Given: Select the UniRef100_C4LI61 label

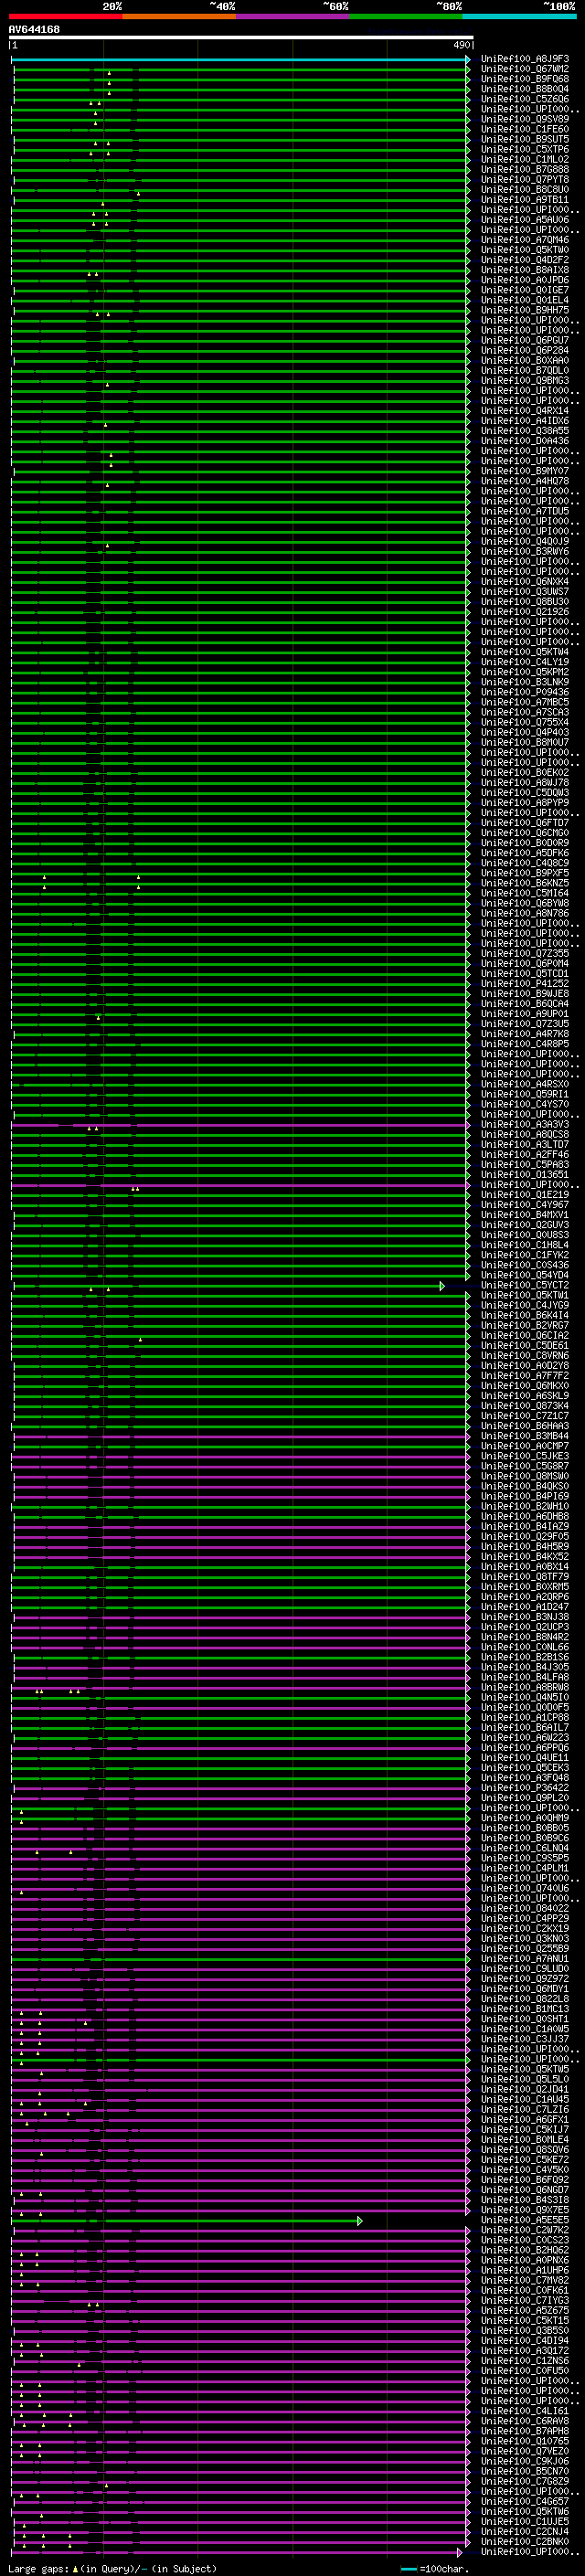Looking at the screenshot, I should 524,2411.
